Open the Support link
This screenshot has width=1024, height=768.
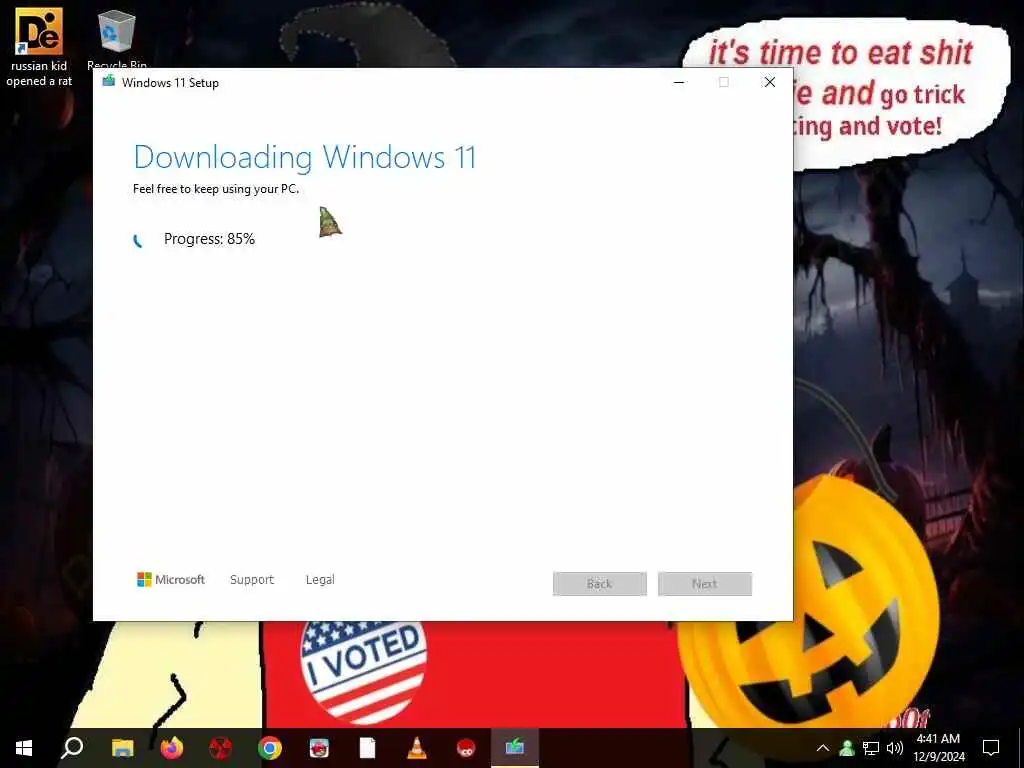click(x=252, y=579)
